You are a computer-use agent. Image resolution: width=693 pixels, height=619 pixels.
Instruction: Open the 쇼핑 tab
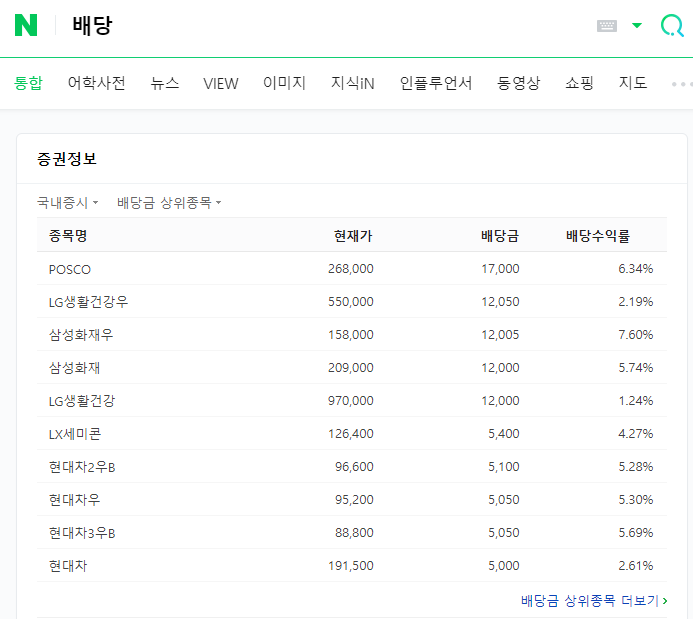579,83
